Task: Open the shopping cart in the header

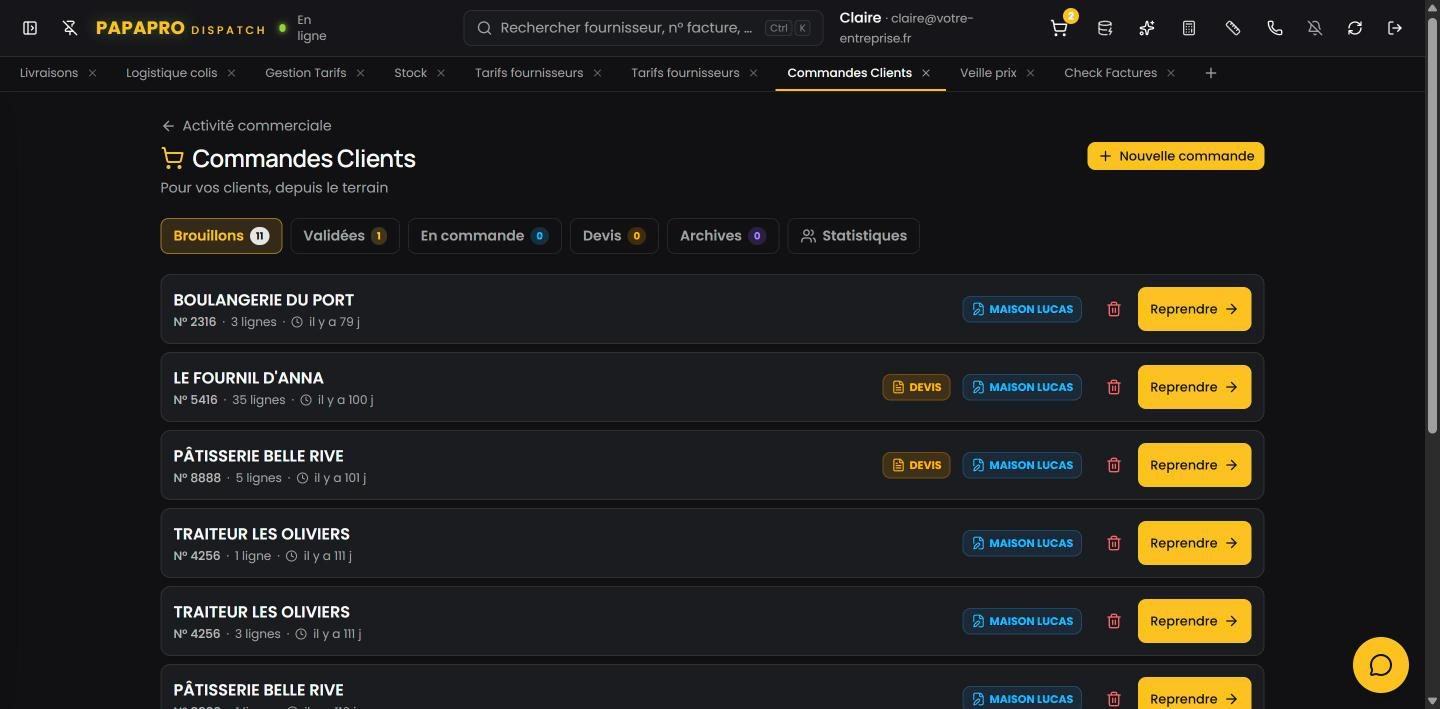Action: tap(1059, 28)
